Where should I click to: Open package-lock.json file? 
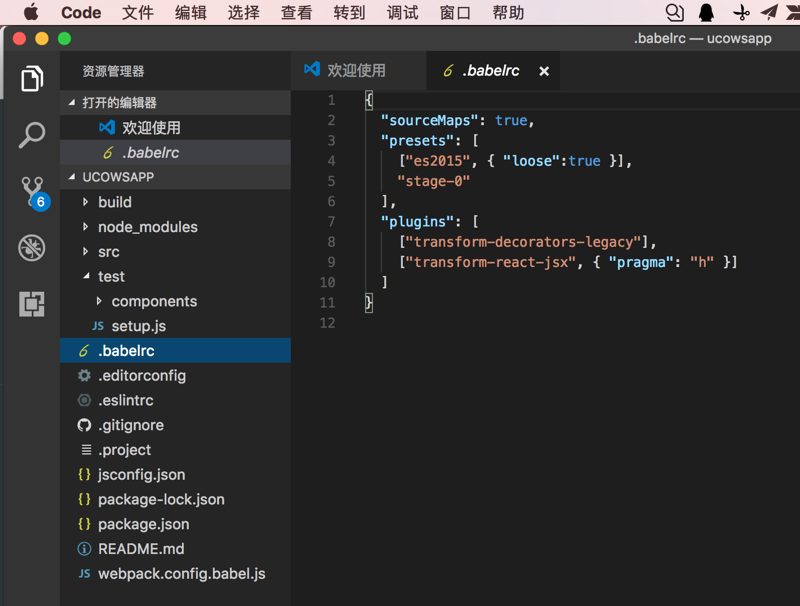coord(176,499)
